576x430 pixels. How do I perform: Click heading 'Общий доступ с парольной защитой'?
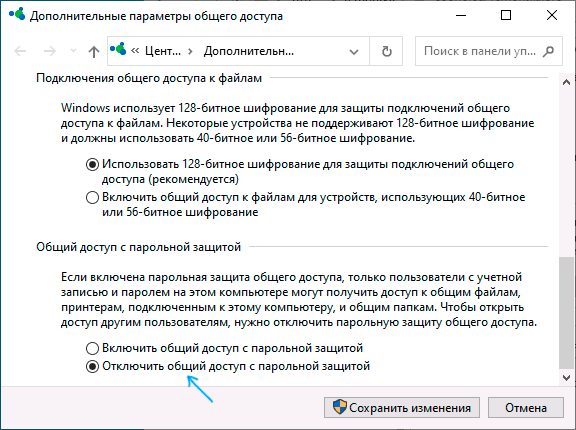pyautogui.click(x=138, y=247)
